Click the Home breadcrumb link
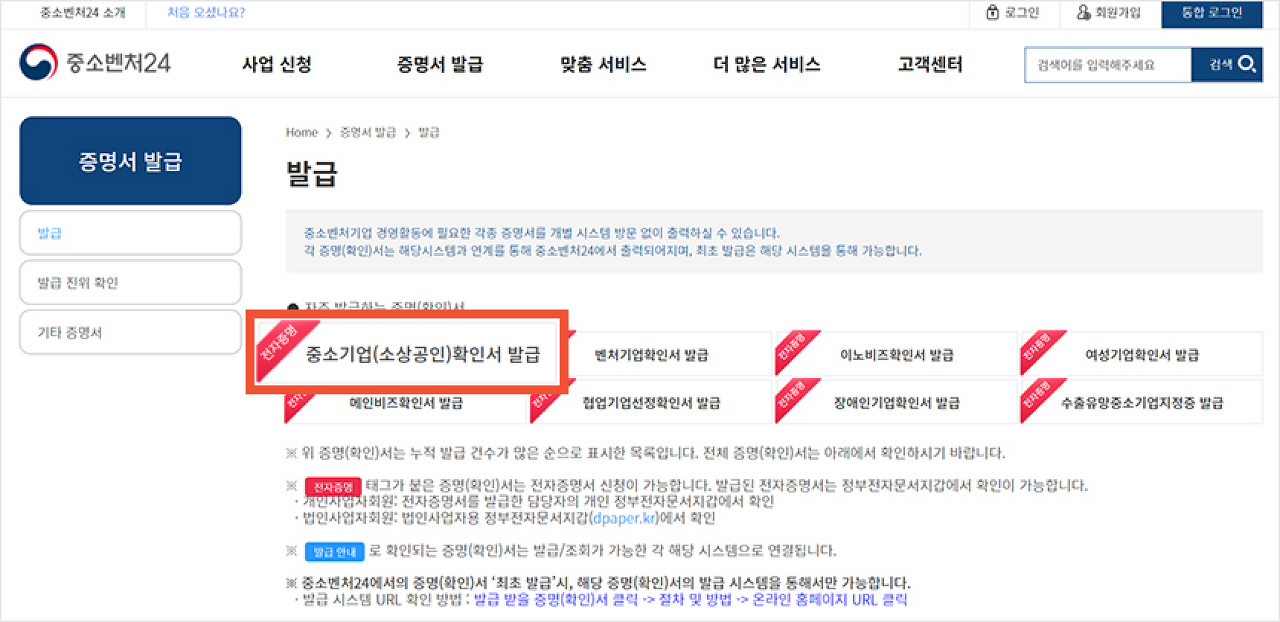This screenshot has width=1280, height=622. click(x=301, y=132)
